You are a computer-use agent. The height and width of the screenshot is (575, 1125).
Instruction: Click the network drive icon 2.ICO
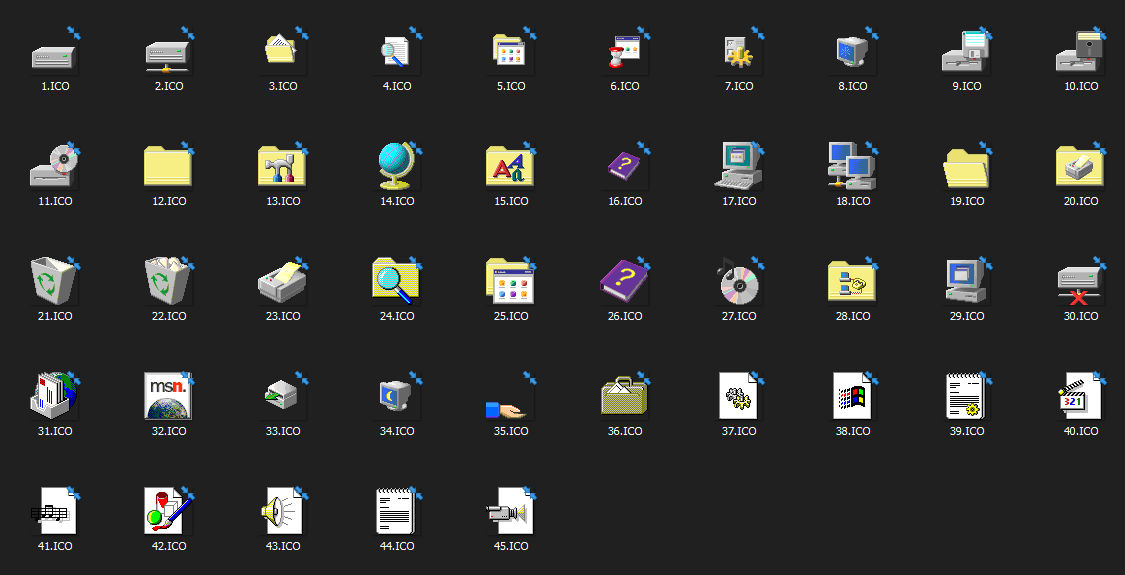tap(168, 56)
